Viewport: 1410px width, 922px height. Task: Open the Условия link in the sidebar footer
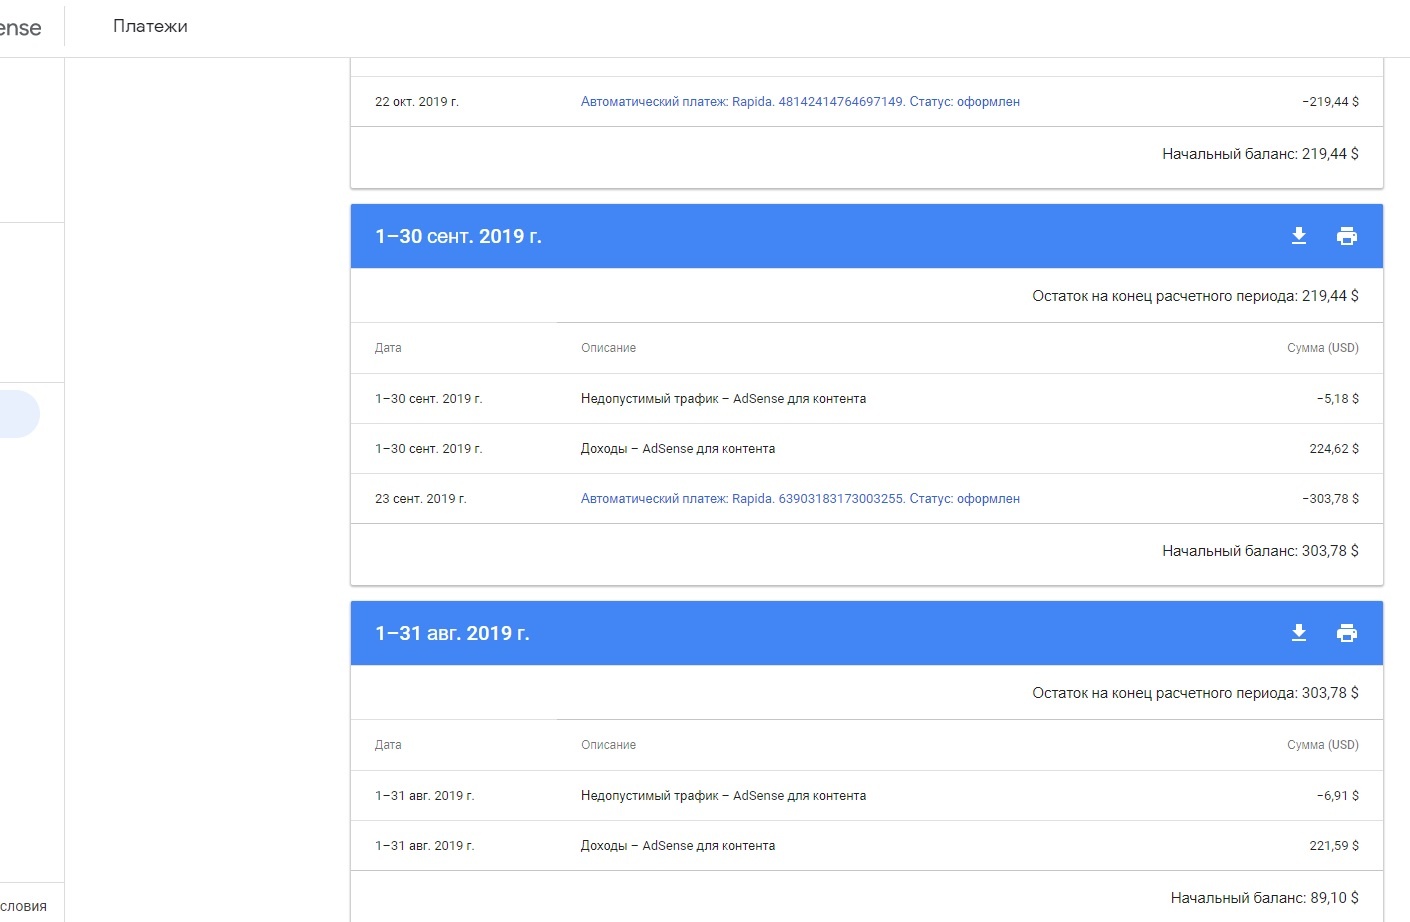pyautogui.click(x=24, y=906)
